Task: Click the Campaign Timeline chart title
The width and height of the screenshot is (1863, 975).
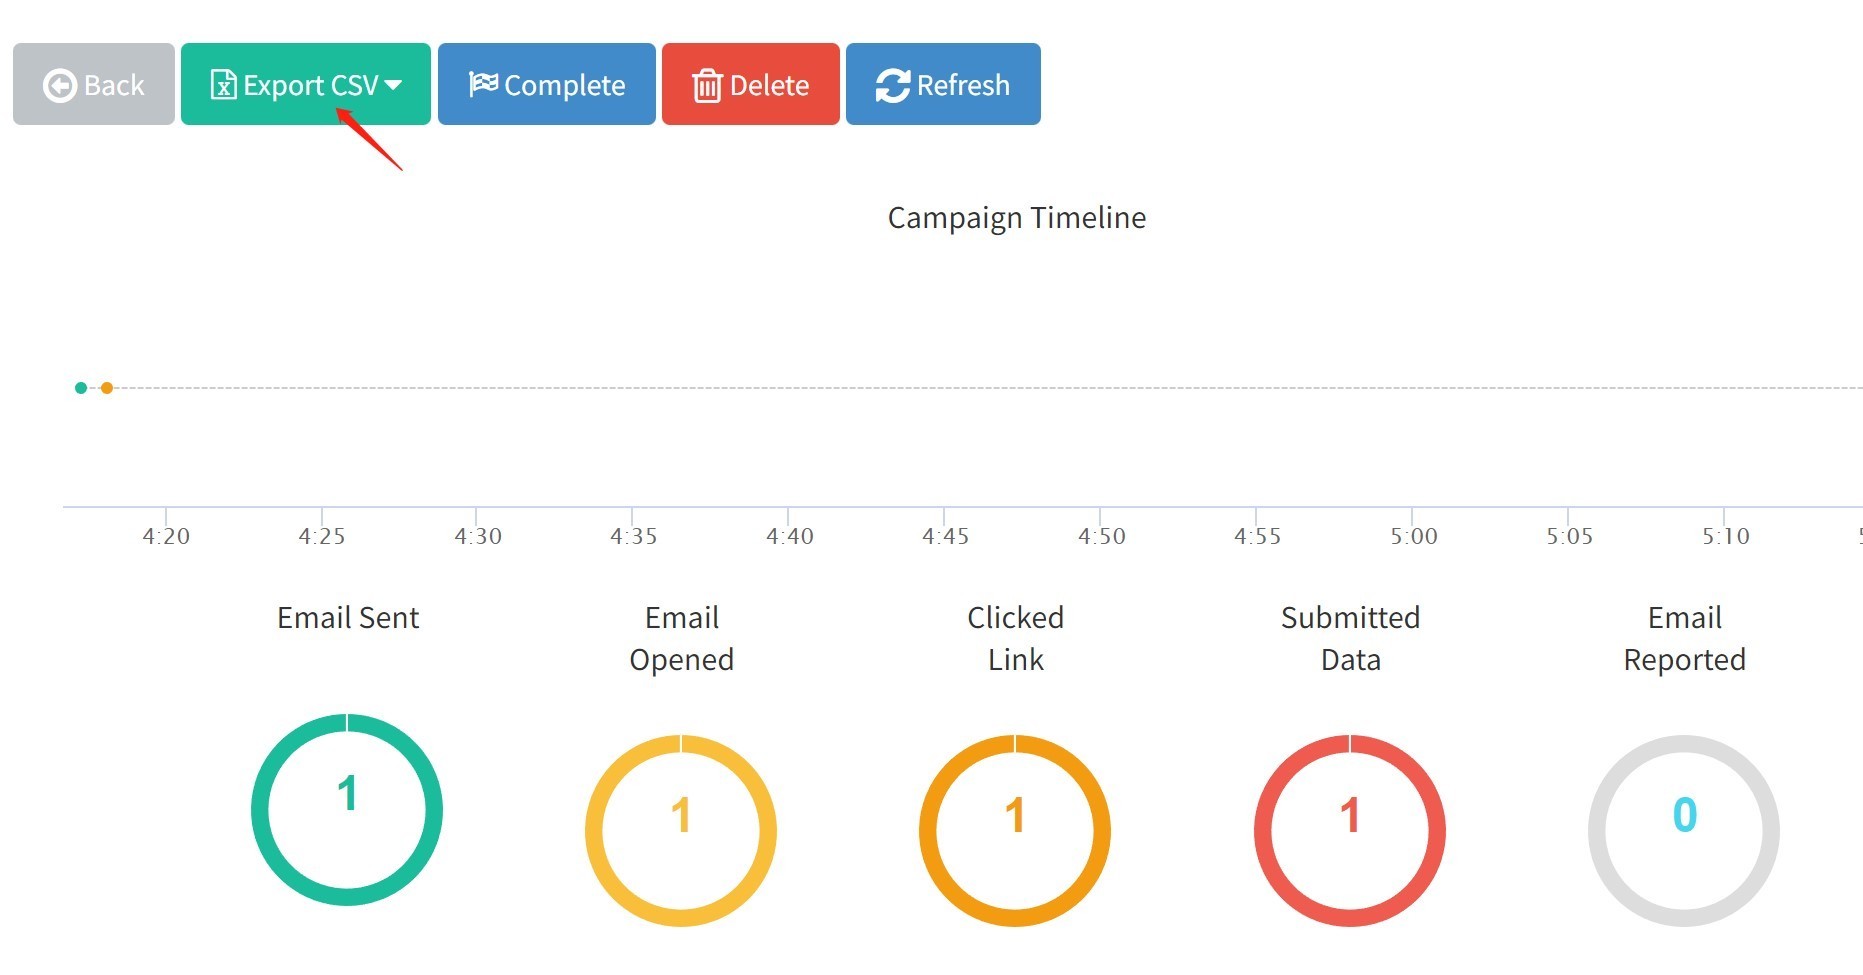Action: click(x=1017, y=218)
